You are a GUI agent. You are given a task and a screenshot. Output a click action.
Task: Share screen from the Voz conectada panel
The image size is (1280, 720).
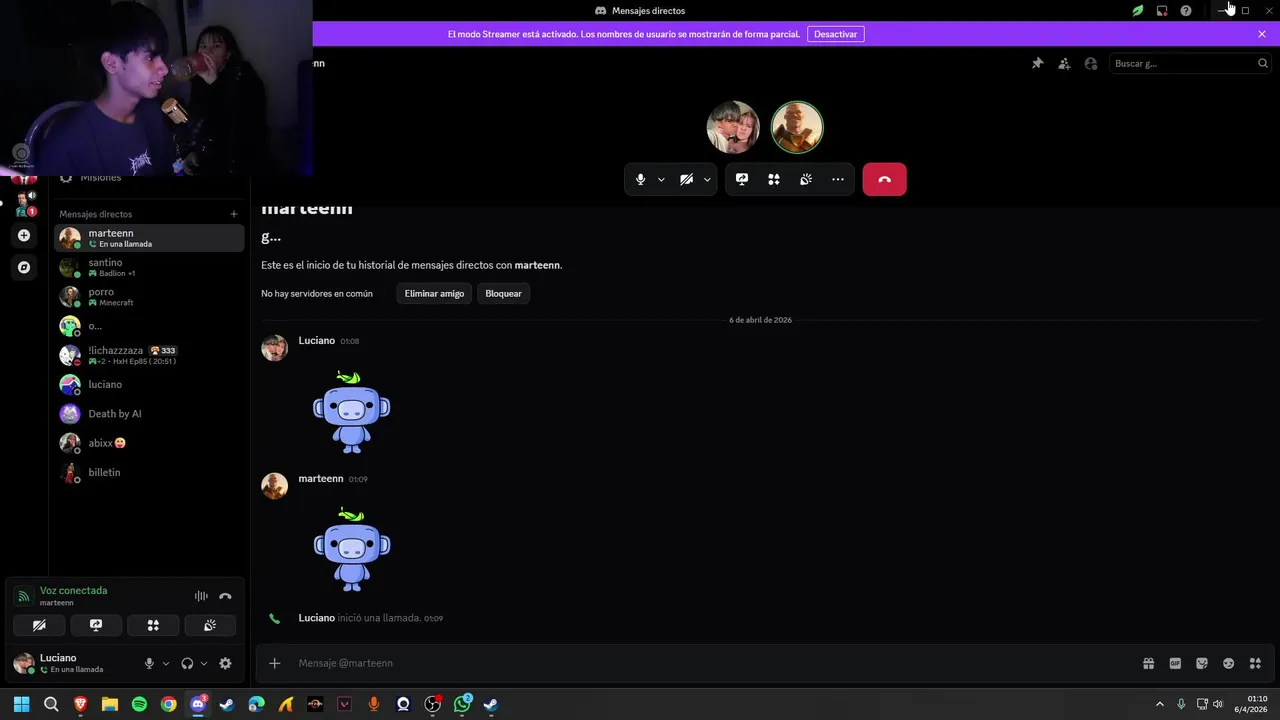[x=96, y=625]
